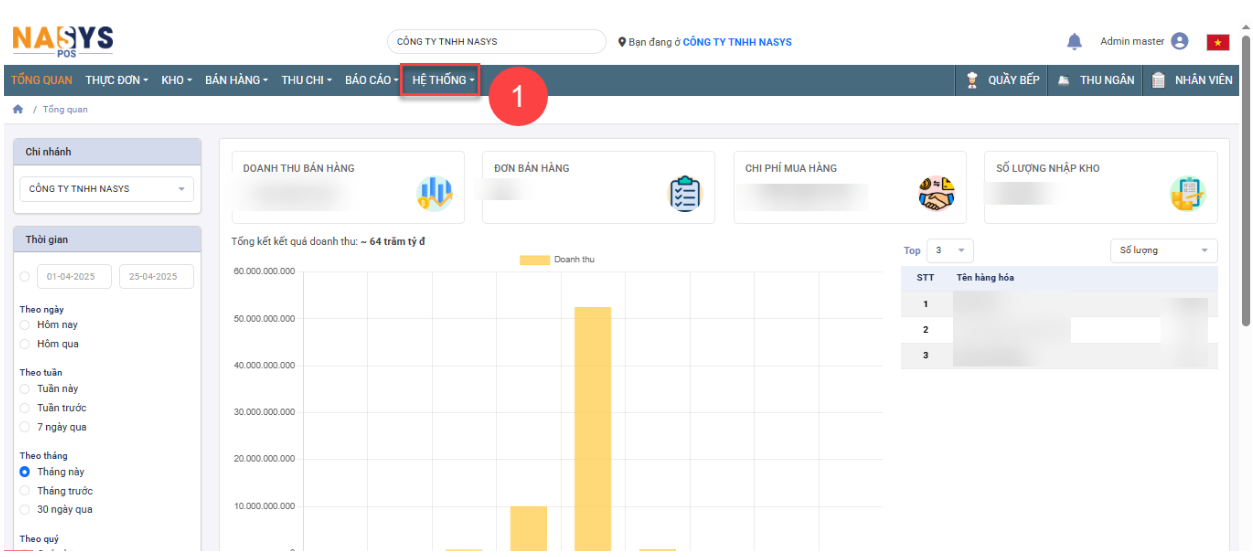Go home via breadcrumb house icon
The height and width of the screenshot is (557, 1253).
(x=17, y=109)
